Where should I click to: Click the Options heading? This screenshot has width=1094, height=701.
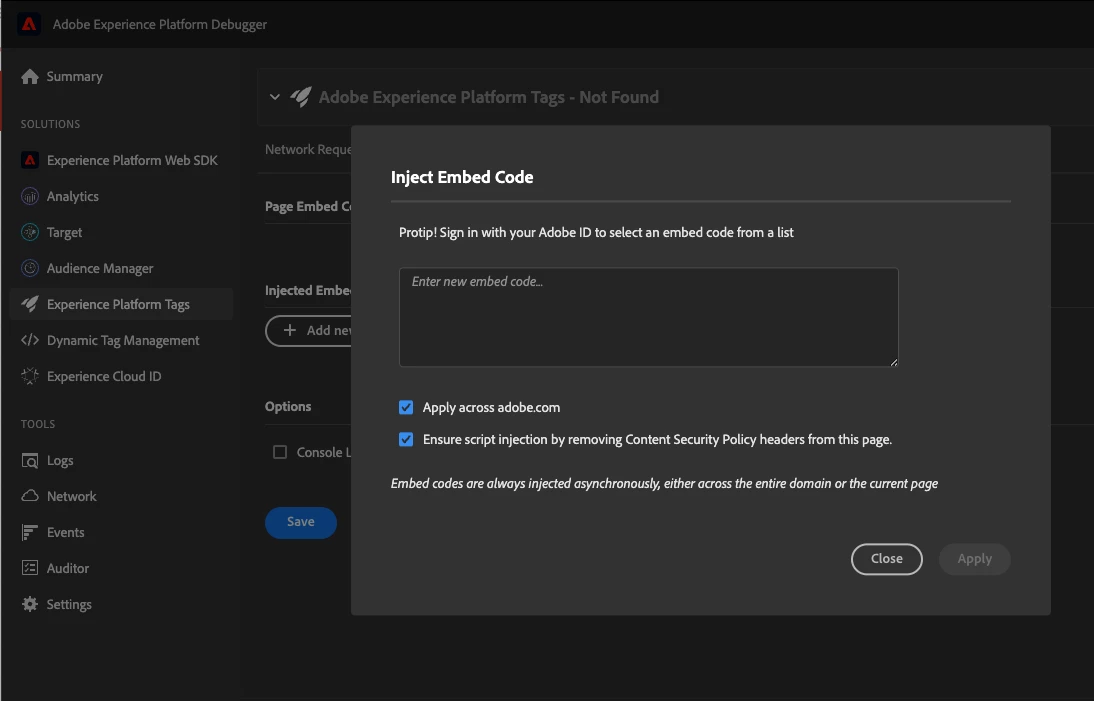click(288, 406)
